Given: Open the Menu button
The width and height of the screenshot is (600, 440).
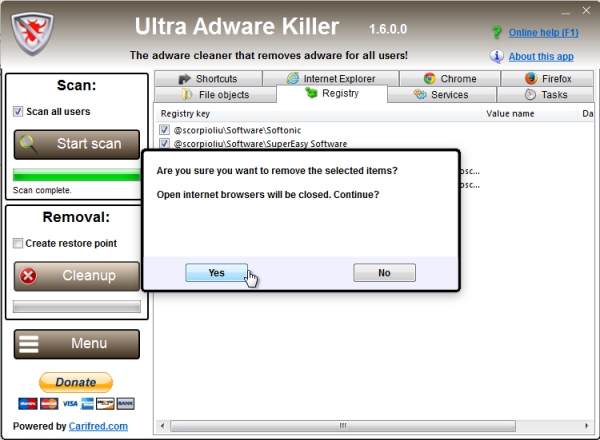Looking at the screenshot, I should (x=77, y=344).
